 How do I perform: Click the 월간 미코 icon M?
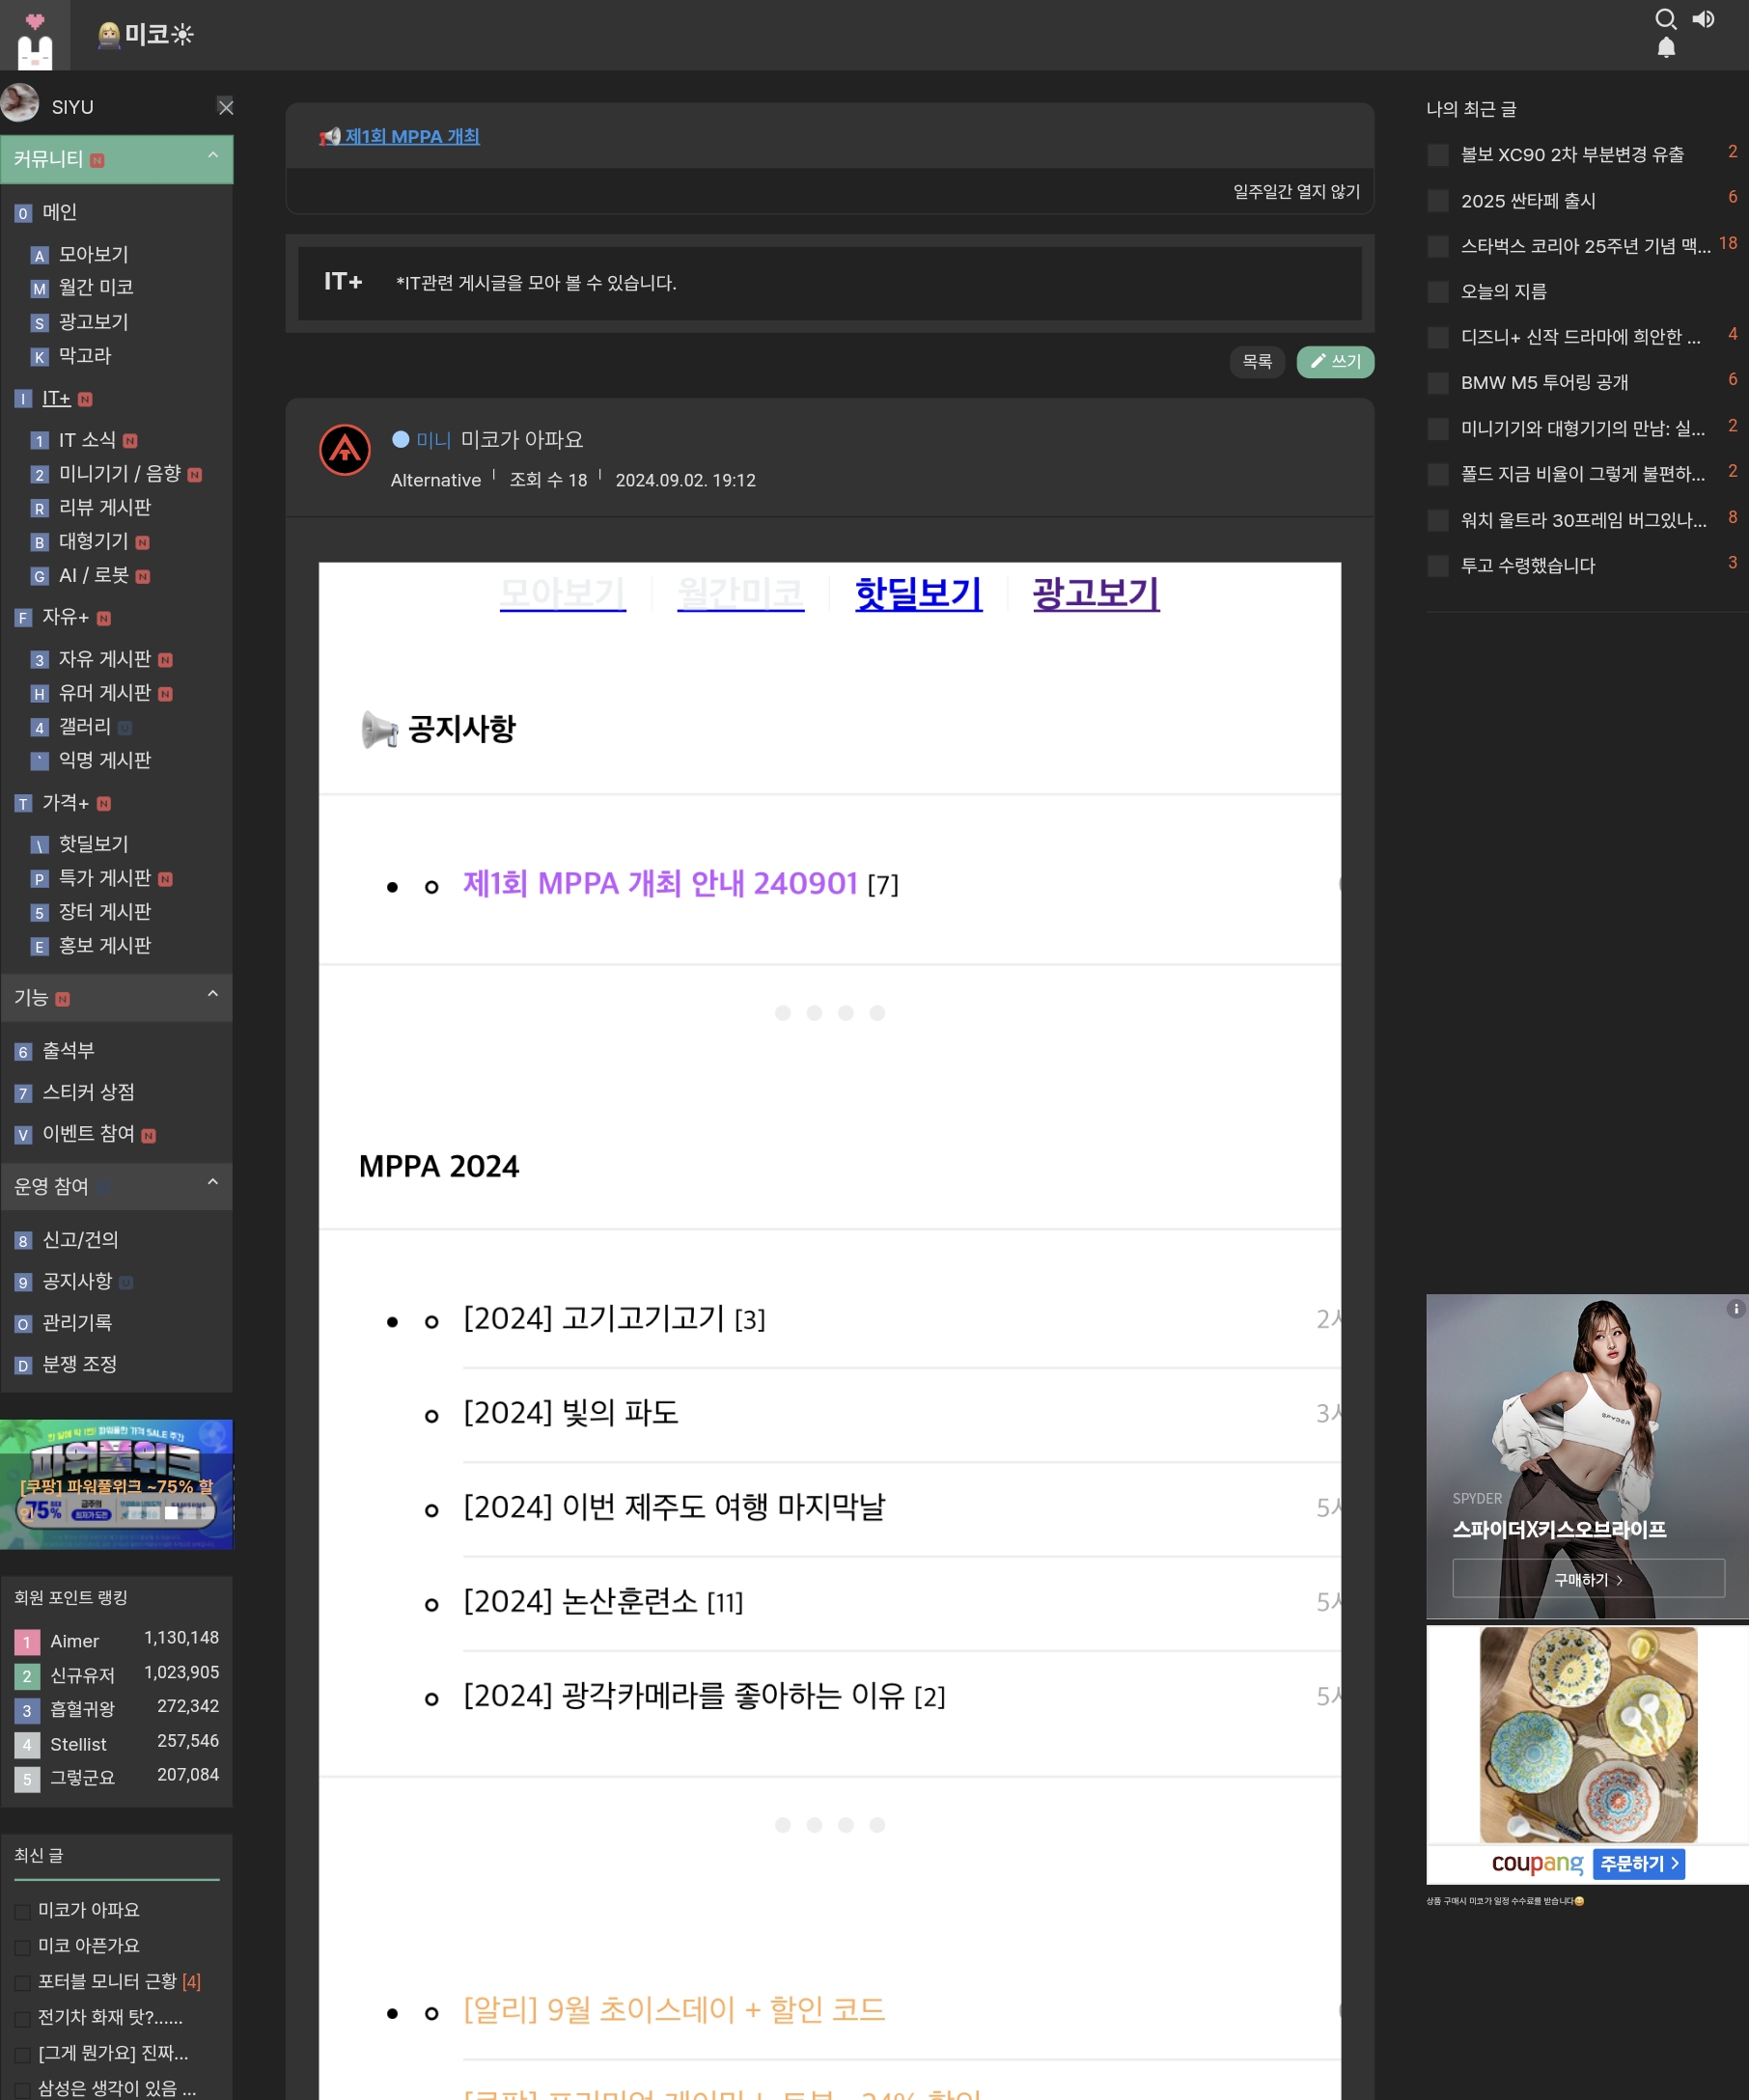click(40, 289)
